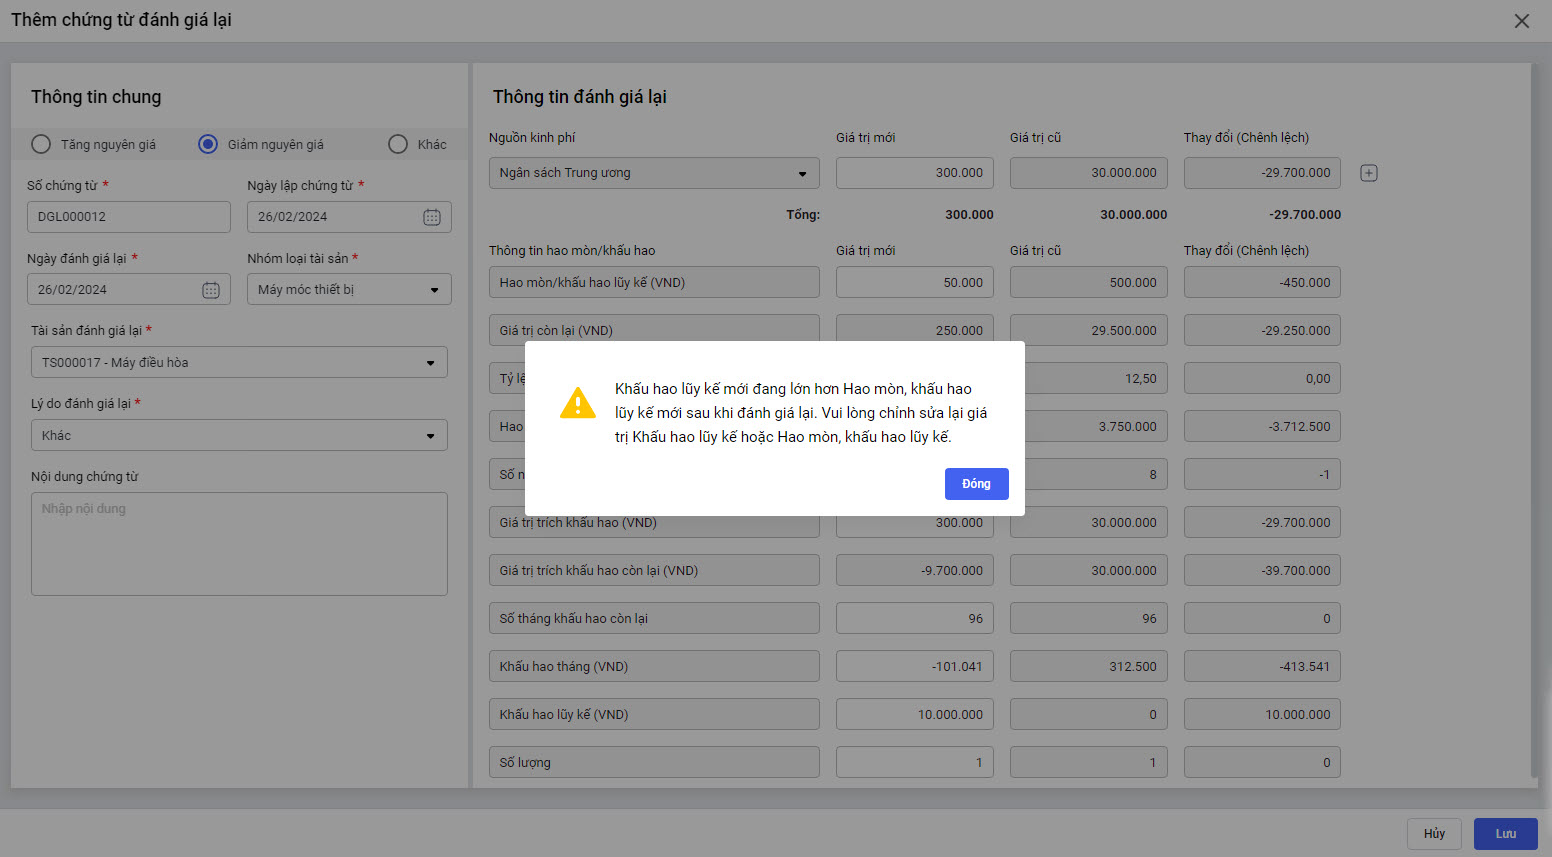Viewport: 1552px width, 857px height.
Task: Click the Đóng button in warning dialog
Action: 976,484
